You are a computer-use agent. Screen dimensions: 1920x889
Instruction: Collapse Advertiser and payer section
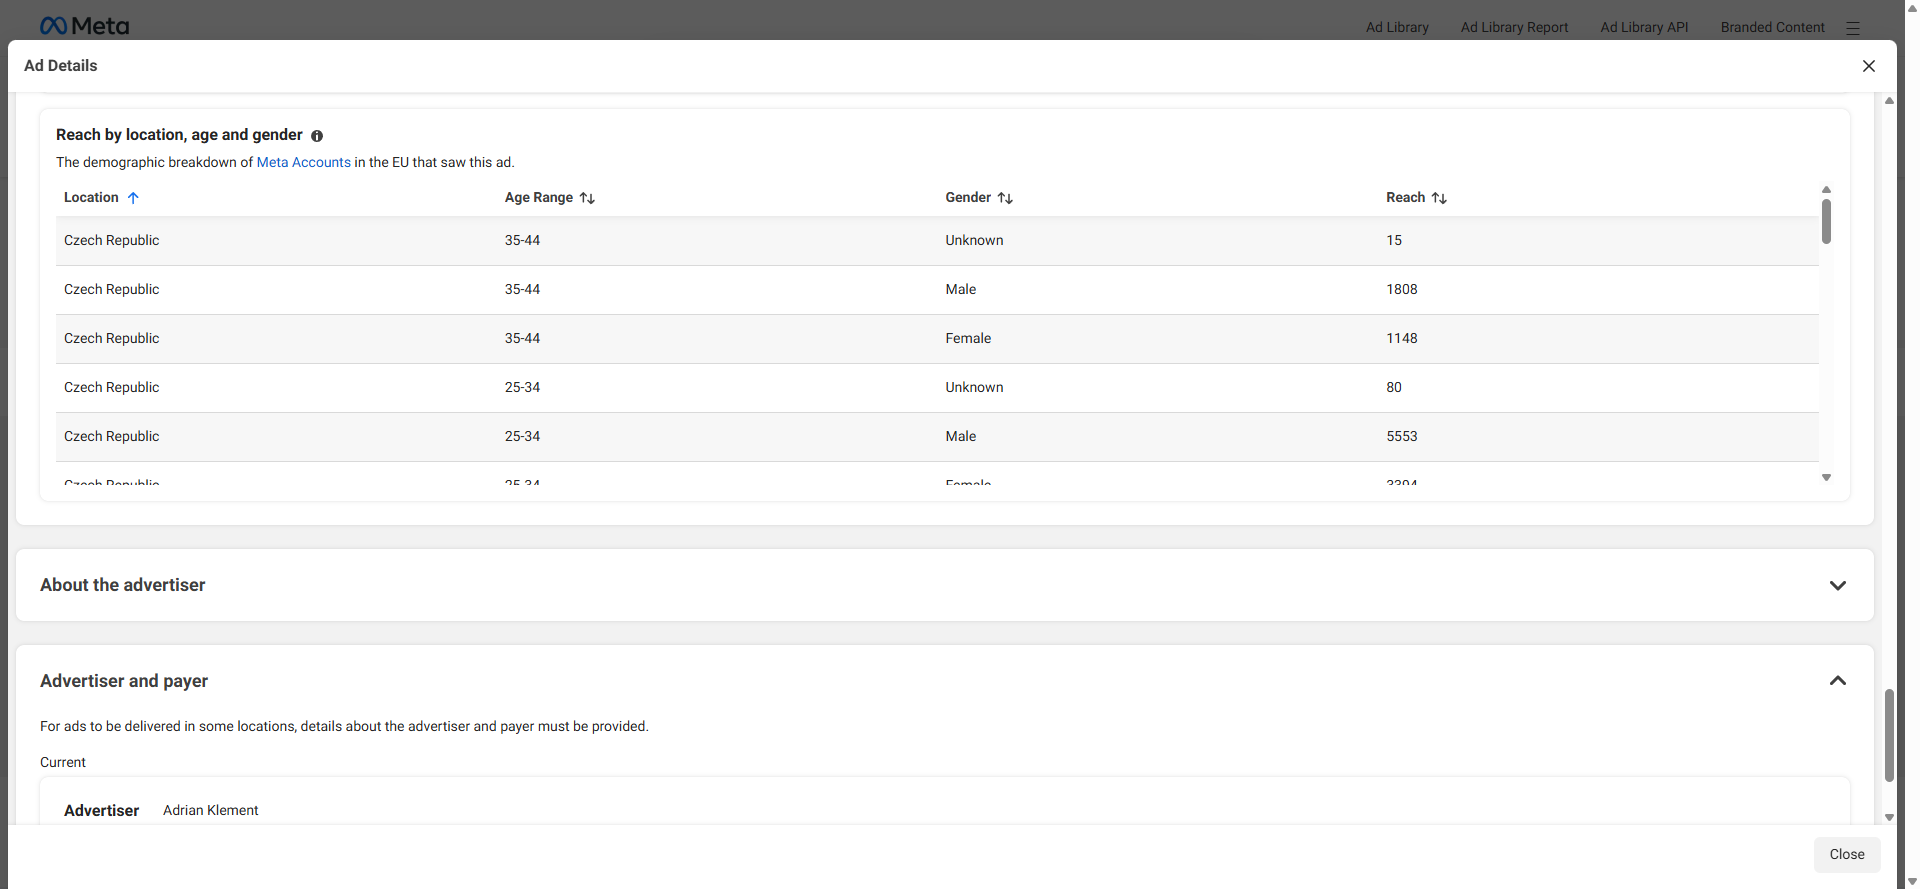[x=1837, y=681]
